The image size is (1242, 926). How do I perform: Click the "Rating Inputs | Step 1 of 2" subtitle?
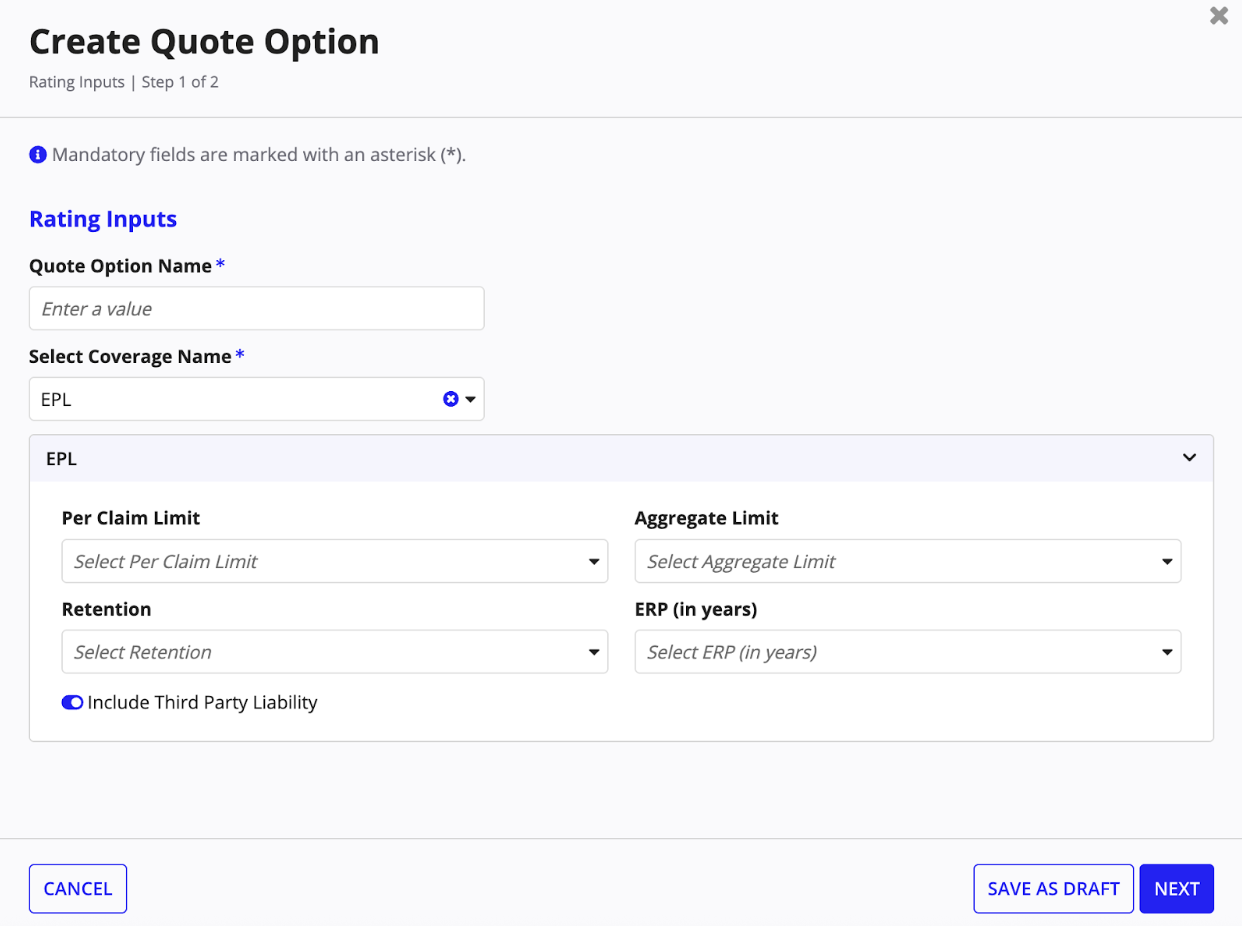[124, 82]
